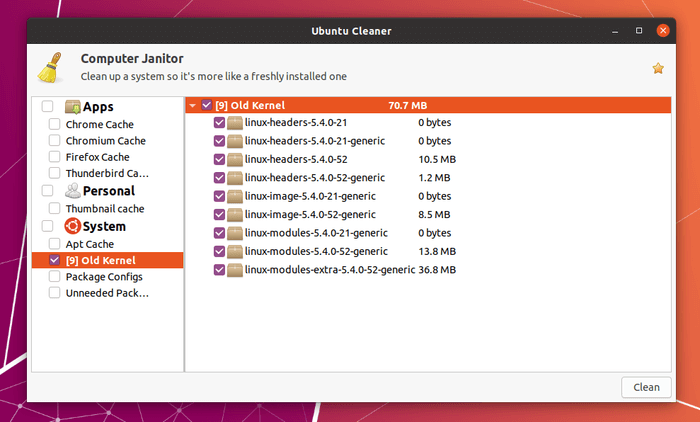This screenshot has height=422, width=700.
Task: Untick linux-headers-5.4.0-52-generic checkbox
Action: coord(219,177)
